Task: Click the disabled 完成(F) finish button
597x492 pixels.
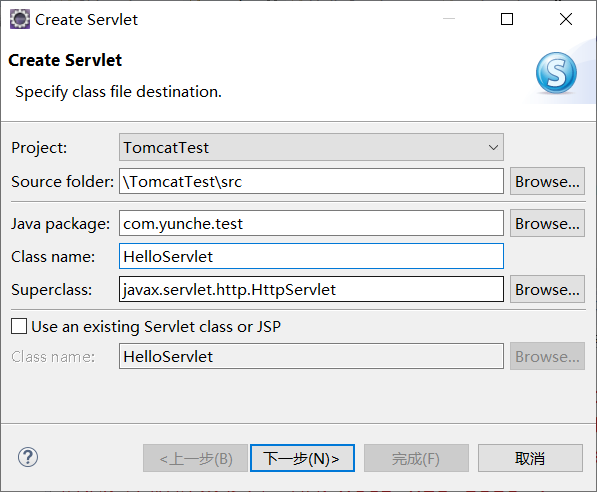Action: [x=416, y=458]
